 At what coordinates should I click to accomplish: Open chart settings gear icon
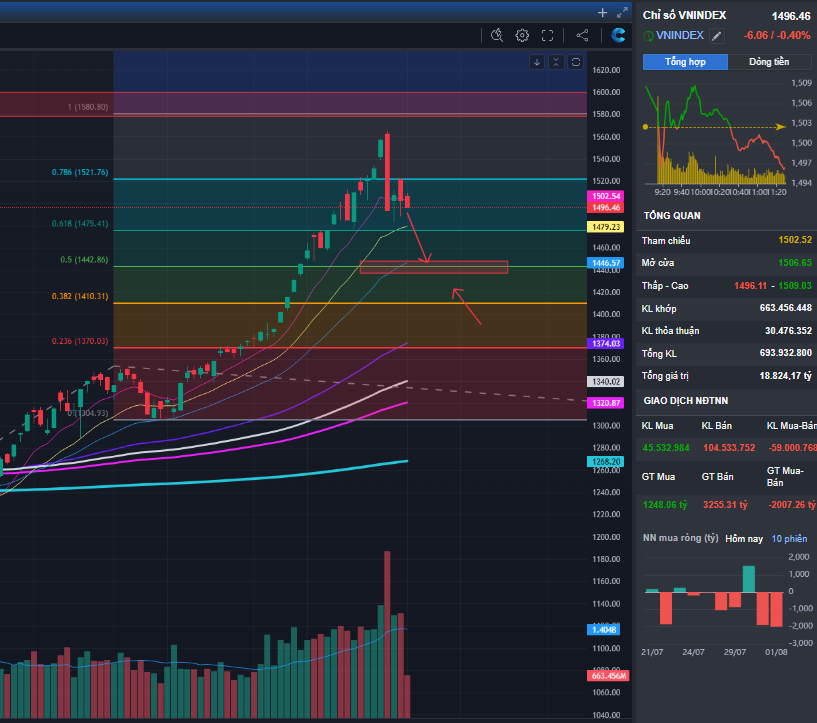[522, 35]
